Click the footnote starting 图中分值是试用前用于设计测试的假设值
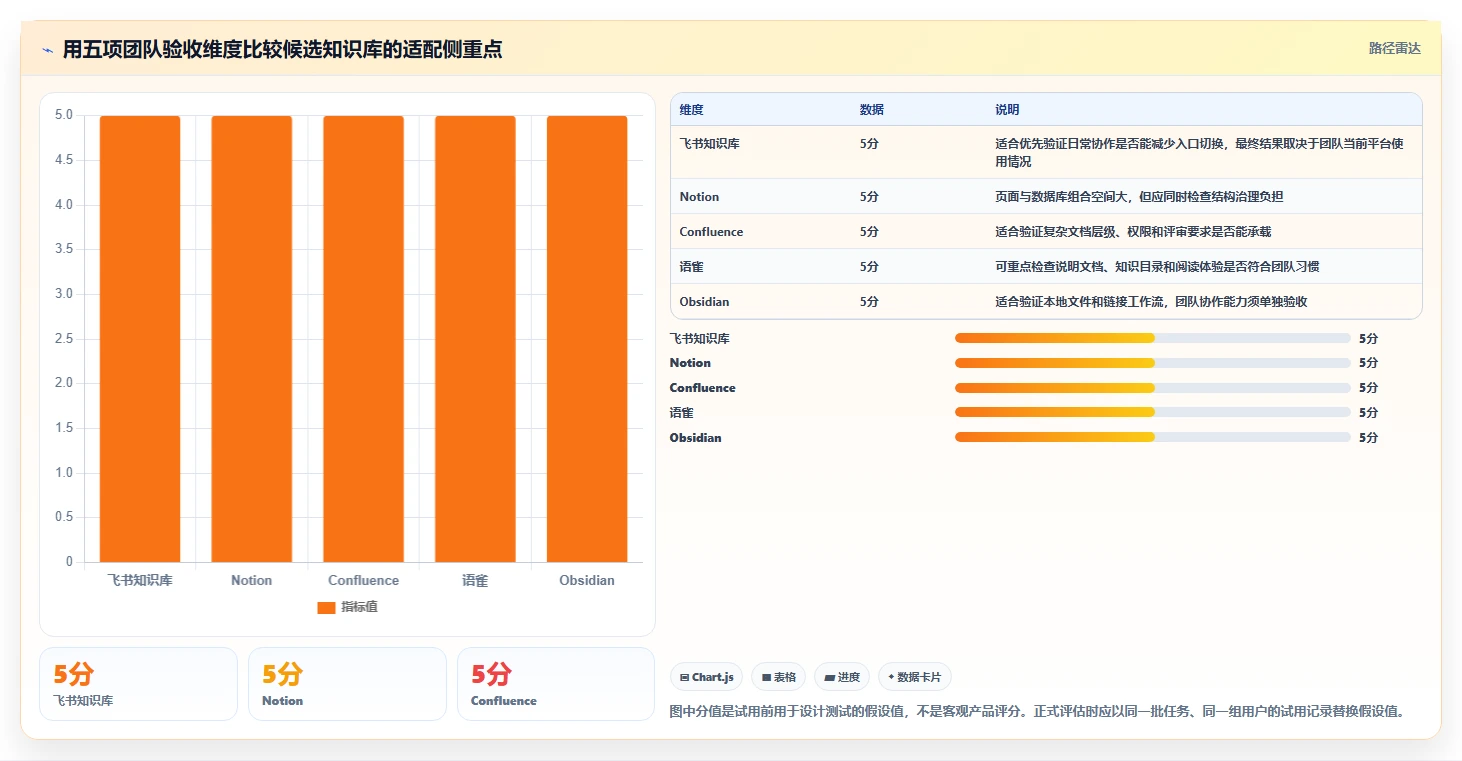Image resolution: width=1462 pixels, height=761 pixels. 1037,712
